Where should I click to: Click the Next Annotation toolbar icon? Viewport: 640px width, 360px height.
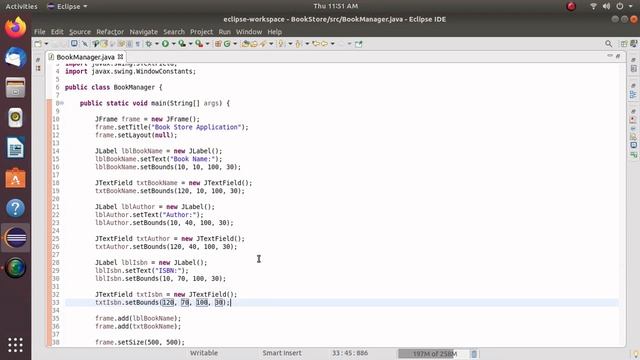click(x=282, y=44)
